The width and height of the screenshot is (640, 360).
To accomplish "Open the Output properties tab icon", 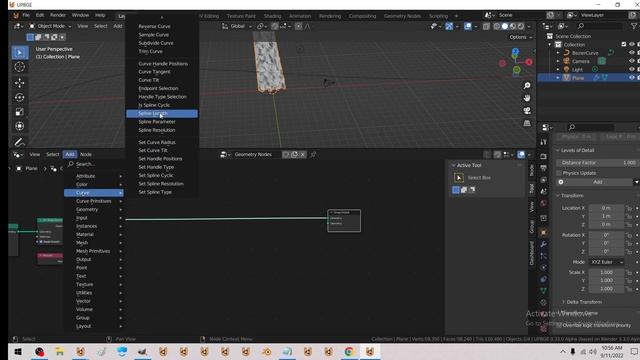I will [x=543, y=168].
